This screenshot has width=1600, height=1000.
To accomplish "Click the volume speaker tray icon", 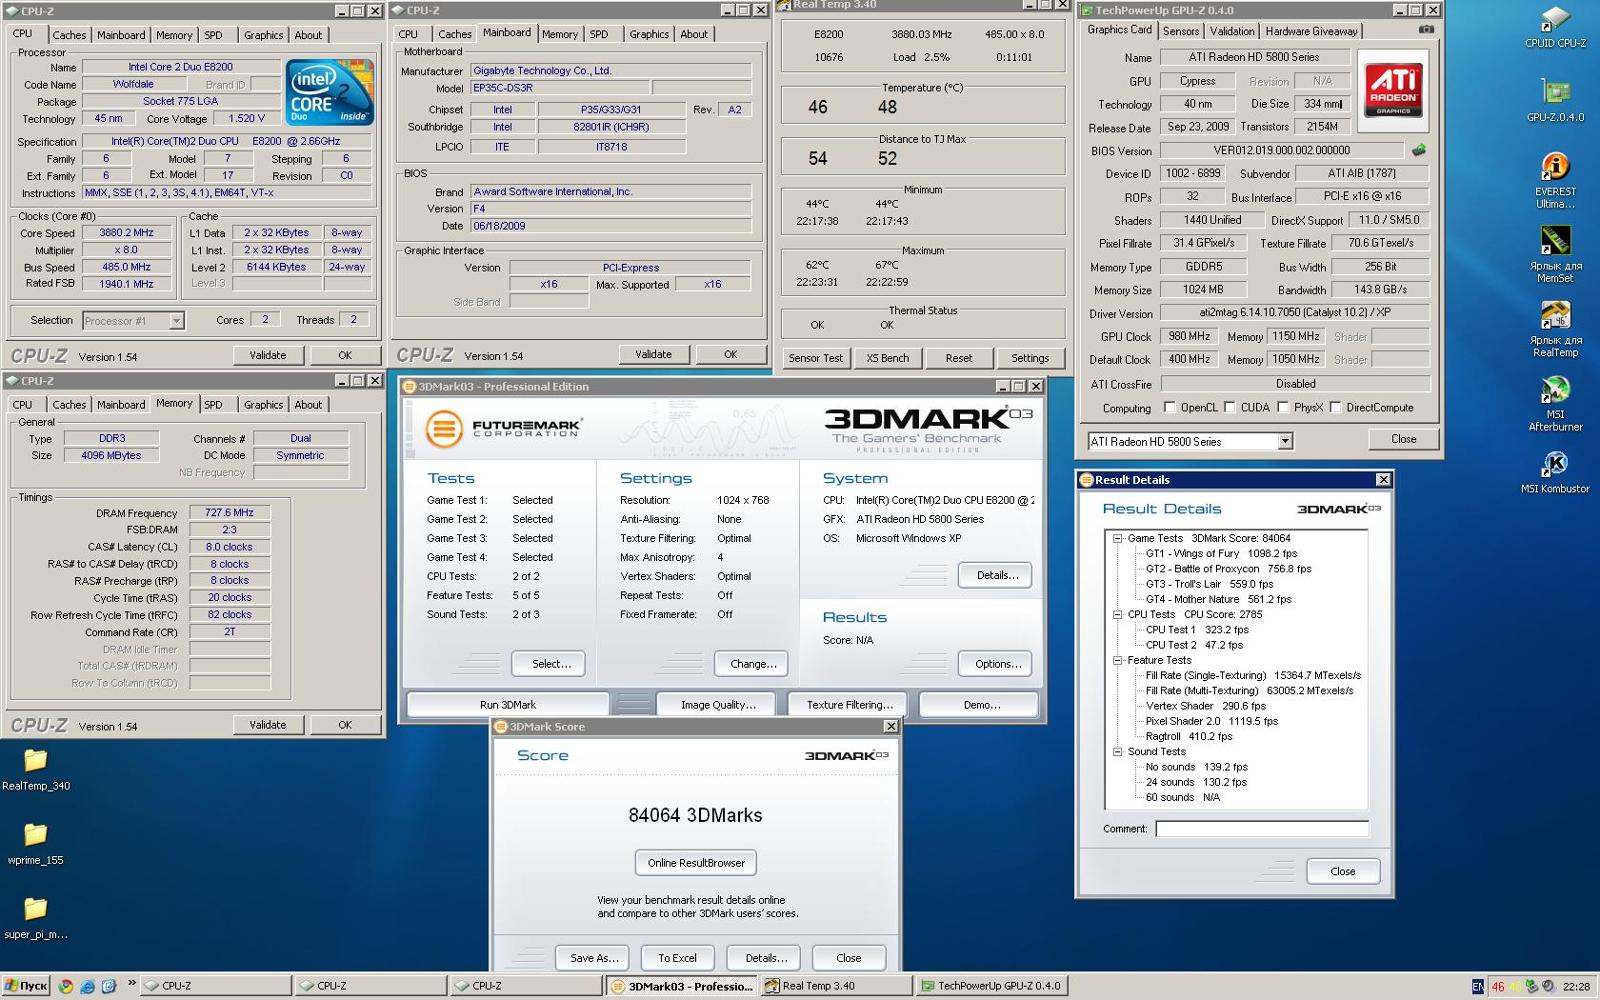I will (x=1548, y=986).
